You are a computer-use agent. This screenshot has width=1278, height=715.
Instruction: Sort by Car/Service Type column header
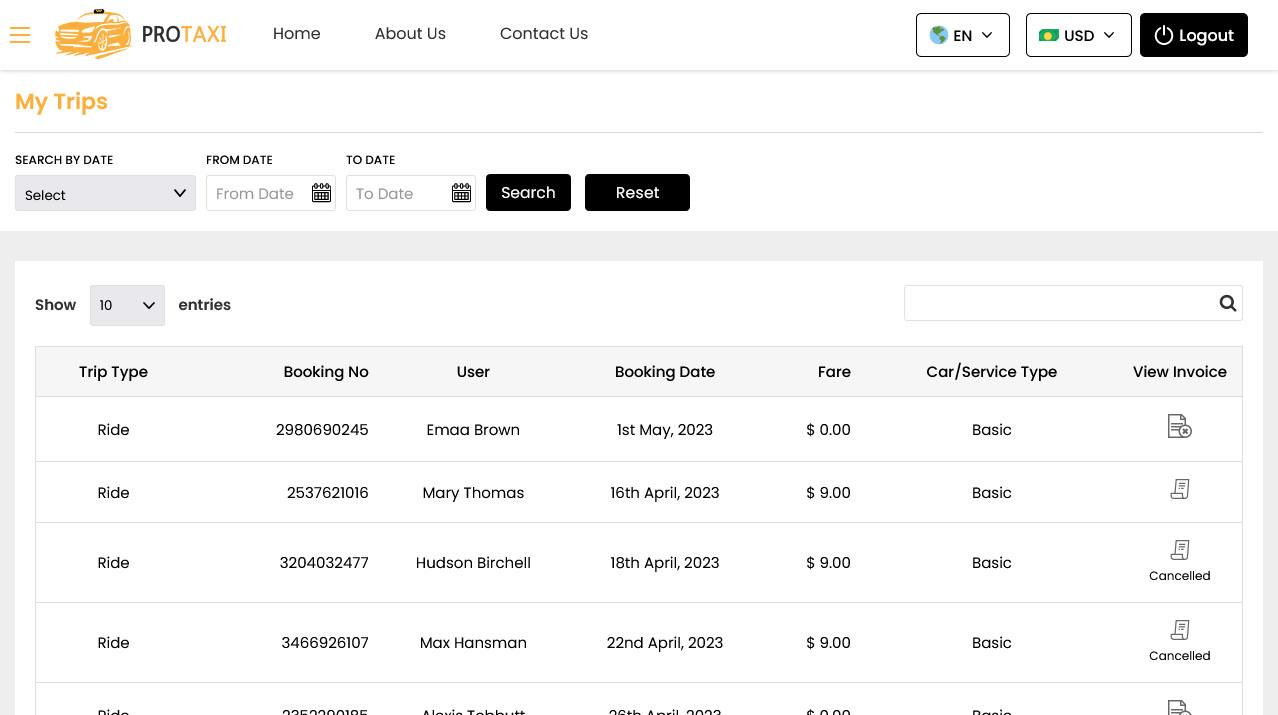992,372
